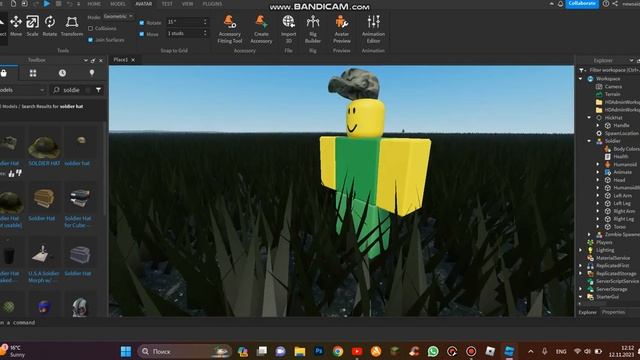Close the Place1 document tab
Viewport: 640px width, 360px height.
click(133, 60)
